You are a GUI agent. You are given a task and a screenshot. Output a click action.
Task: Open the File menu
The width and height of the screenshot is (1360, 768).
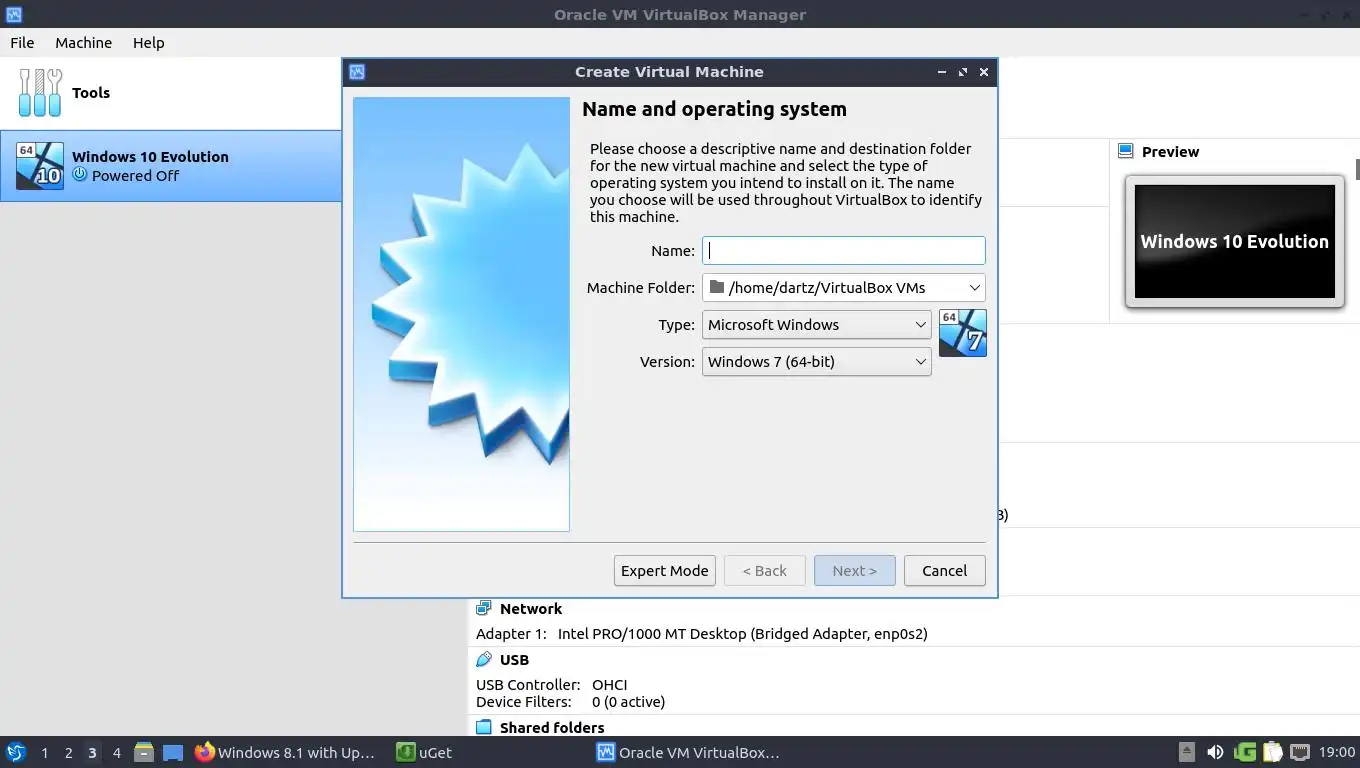22,42
